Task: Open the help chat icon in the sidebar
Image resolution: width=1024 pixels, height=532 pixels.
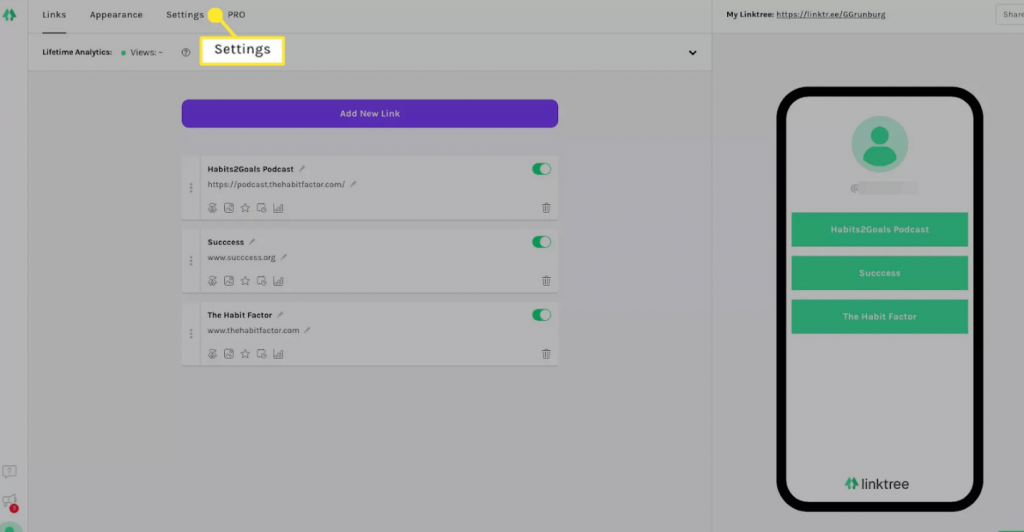Action: click(9, 471)
